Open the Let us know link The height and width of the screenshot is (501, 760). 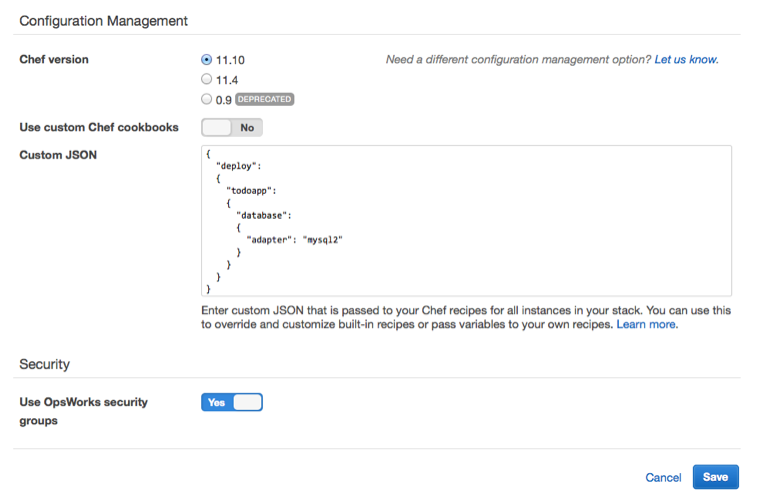coord(686,60)
